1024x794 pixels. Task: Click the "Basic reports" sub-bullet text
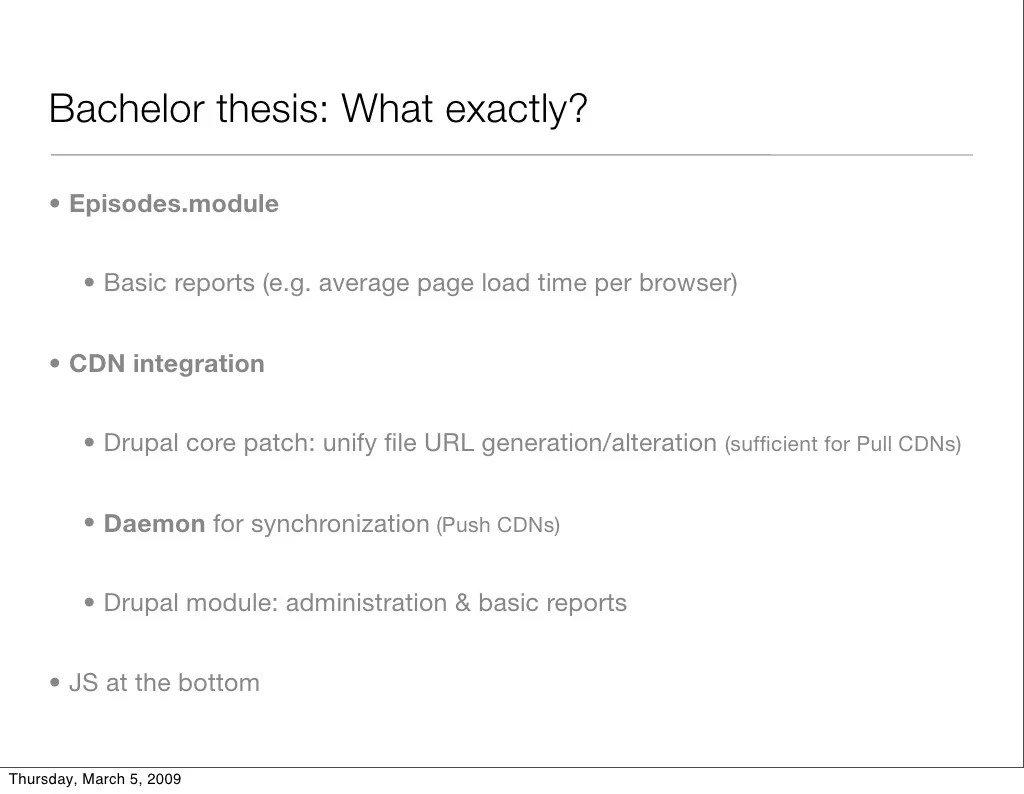pyautogui.click(x=420, y=283)
